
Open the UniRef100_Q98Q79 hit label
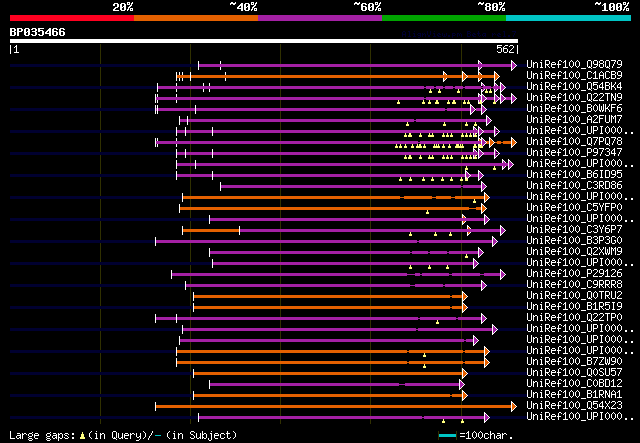pyautogui.click(x=574, y=64)
